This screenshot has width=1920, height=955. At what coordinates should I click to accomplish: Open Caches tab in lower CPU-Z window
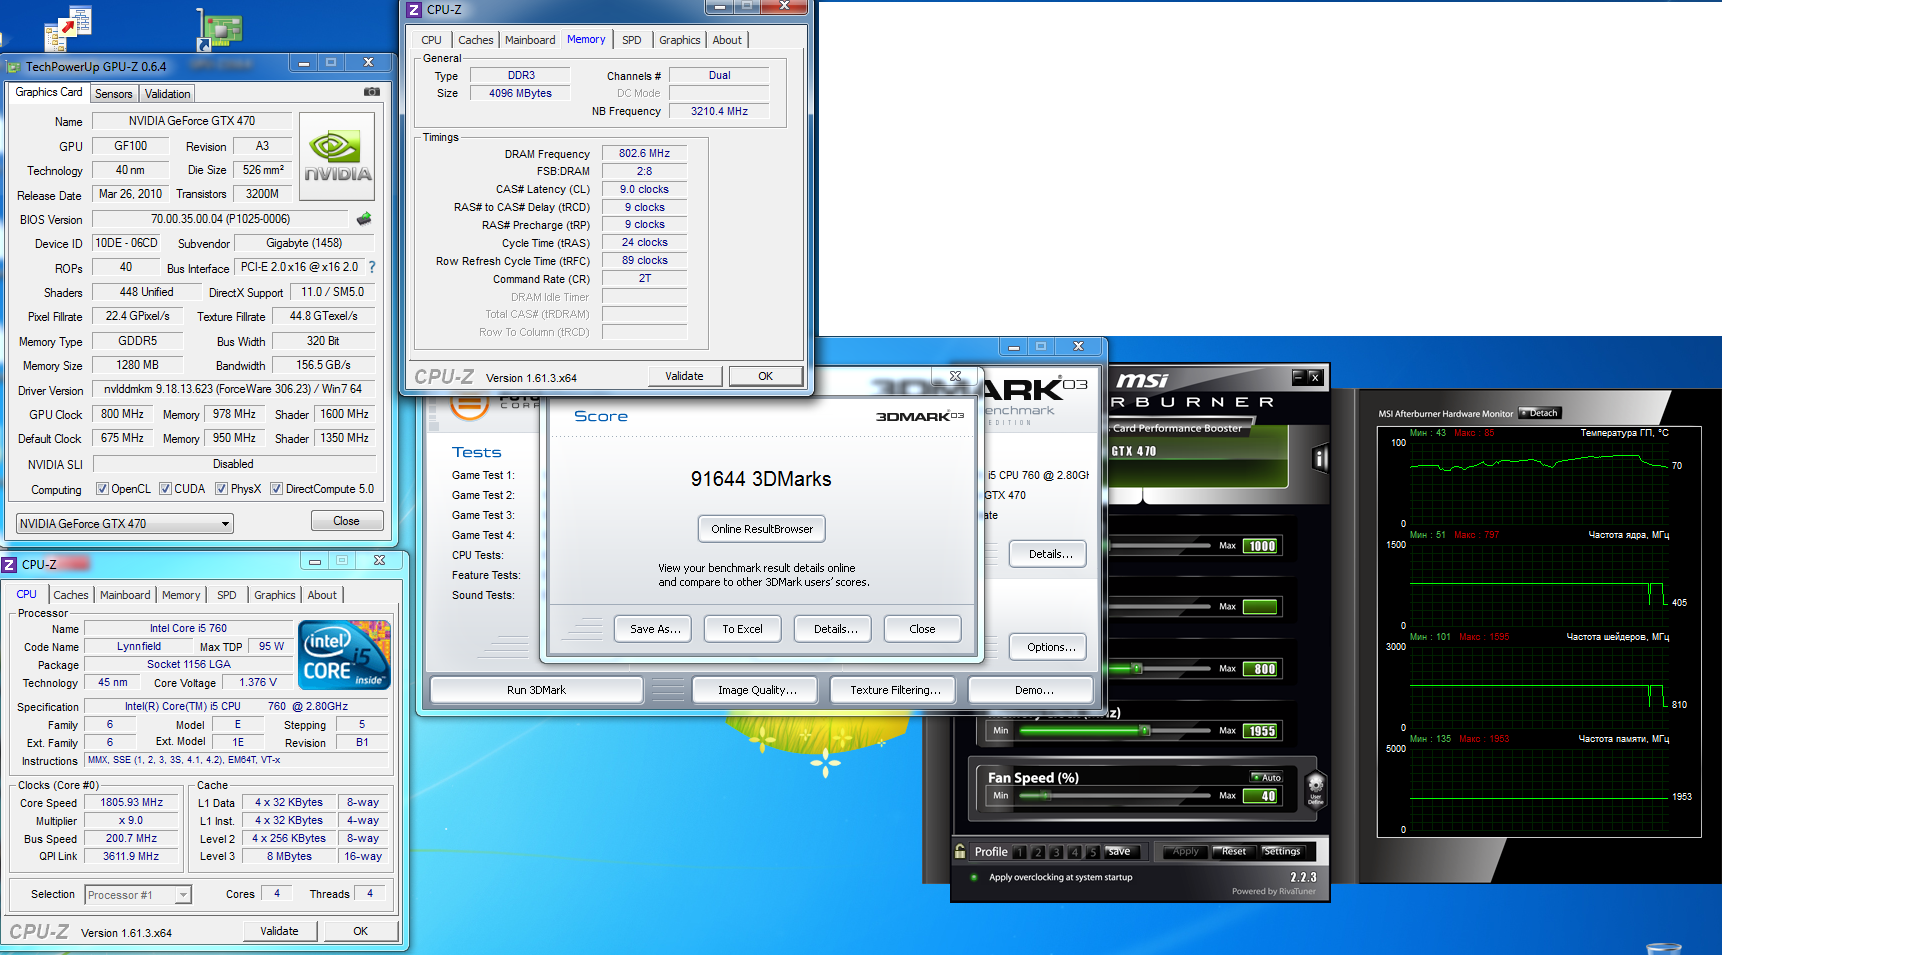click(71, 595)
